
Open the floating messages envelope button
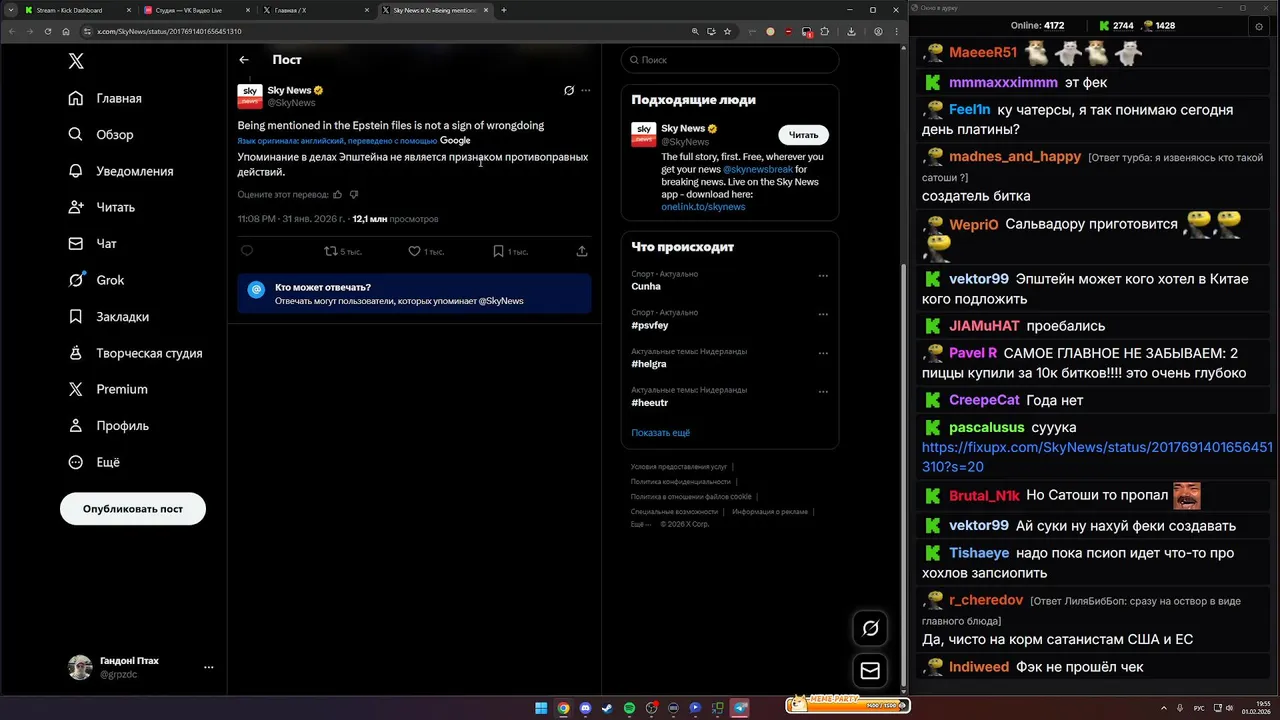tap(870, 671)
